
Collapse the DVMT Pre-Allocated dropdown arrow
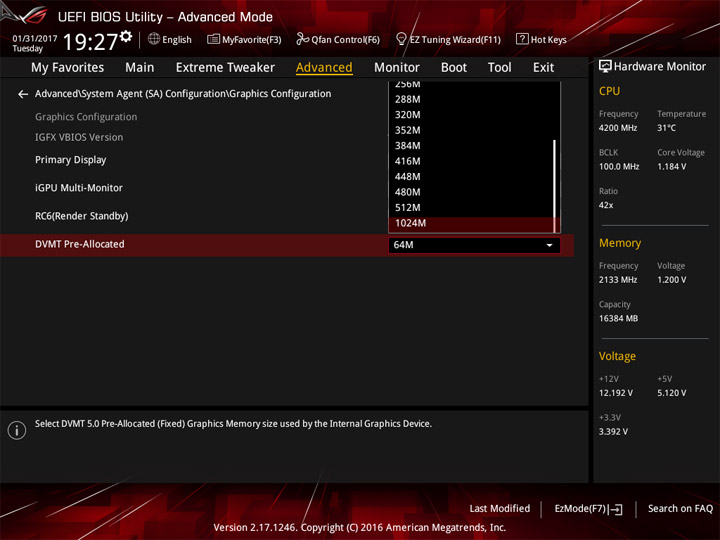click(x=549, y=245)
